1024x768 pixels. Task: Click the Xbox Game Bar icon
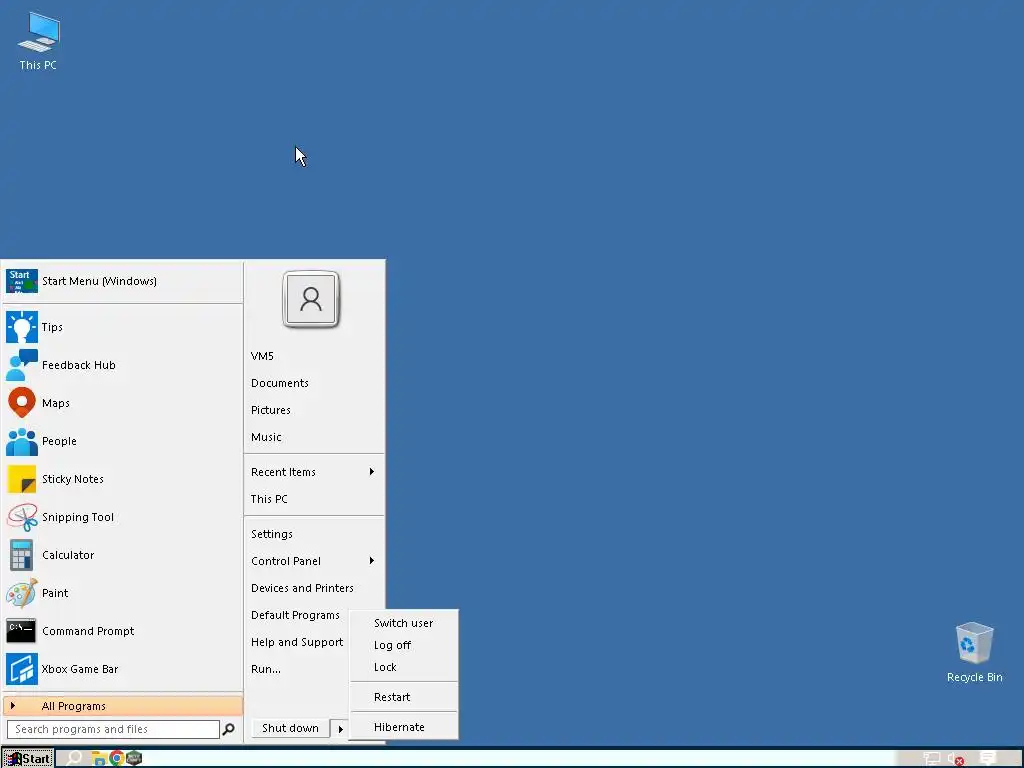point(22,669)
